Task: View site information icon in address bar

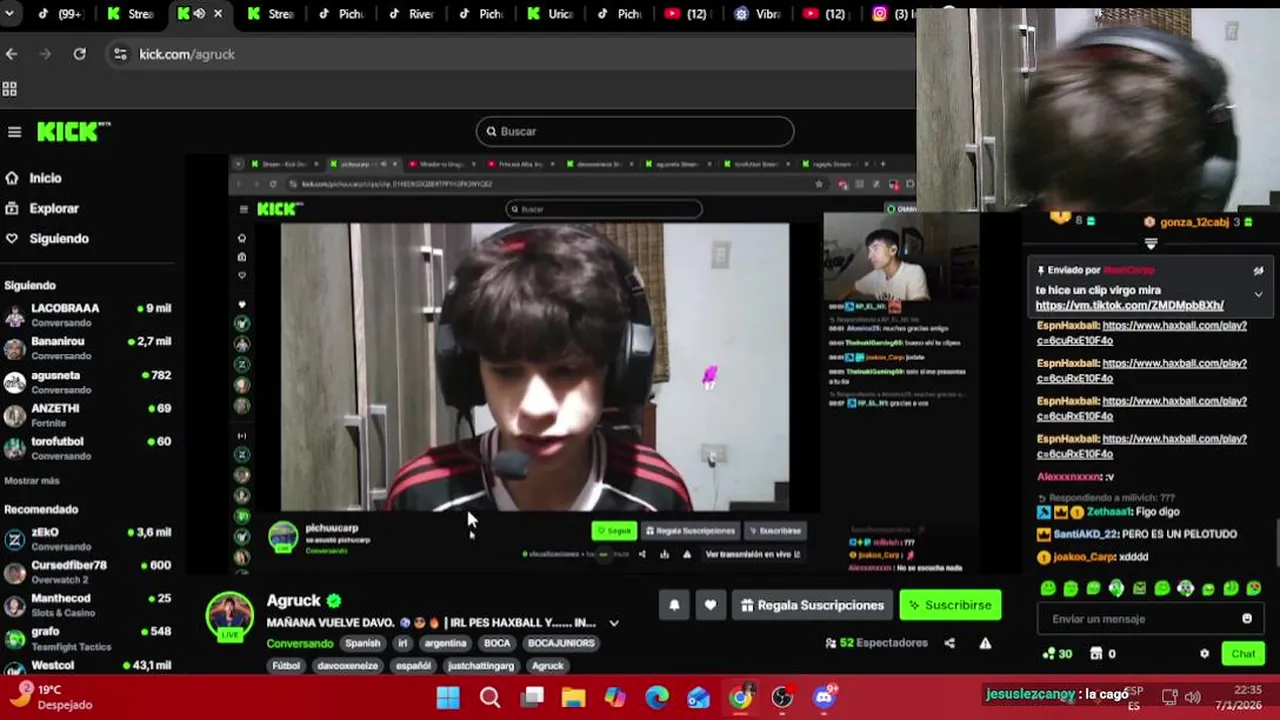Action: coord(120,54)
